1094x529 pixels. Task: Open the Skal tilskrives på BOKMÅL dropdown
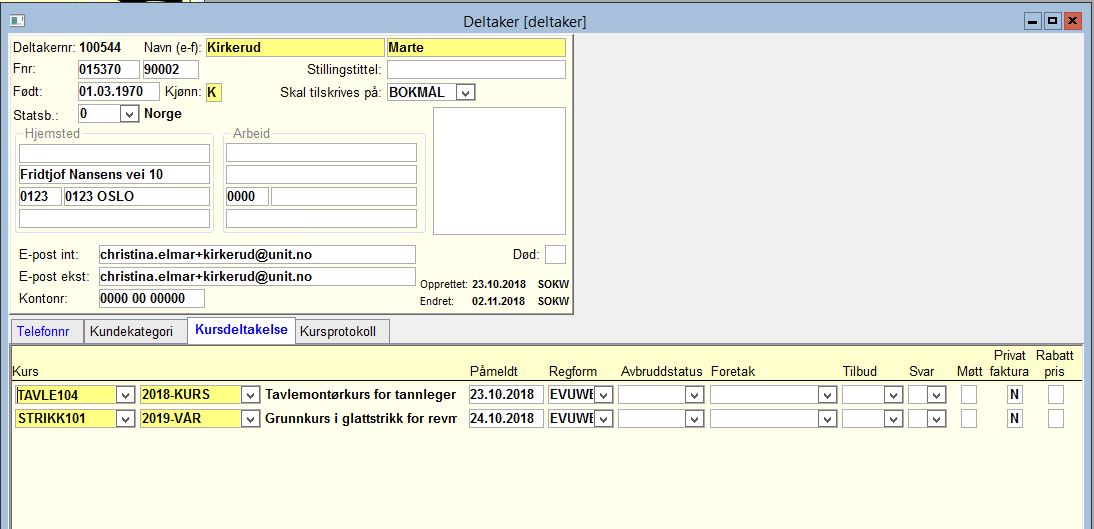click(467, 92)
